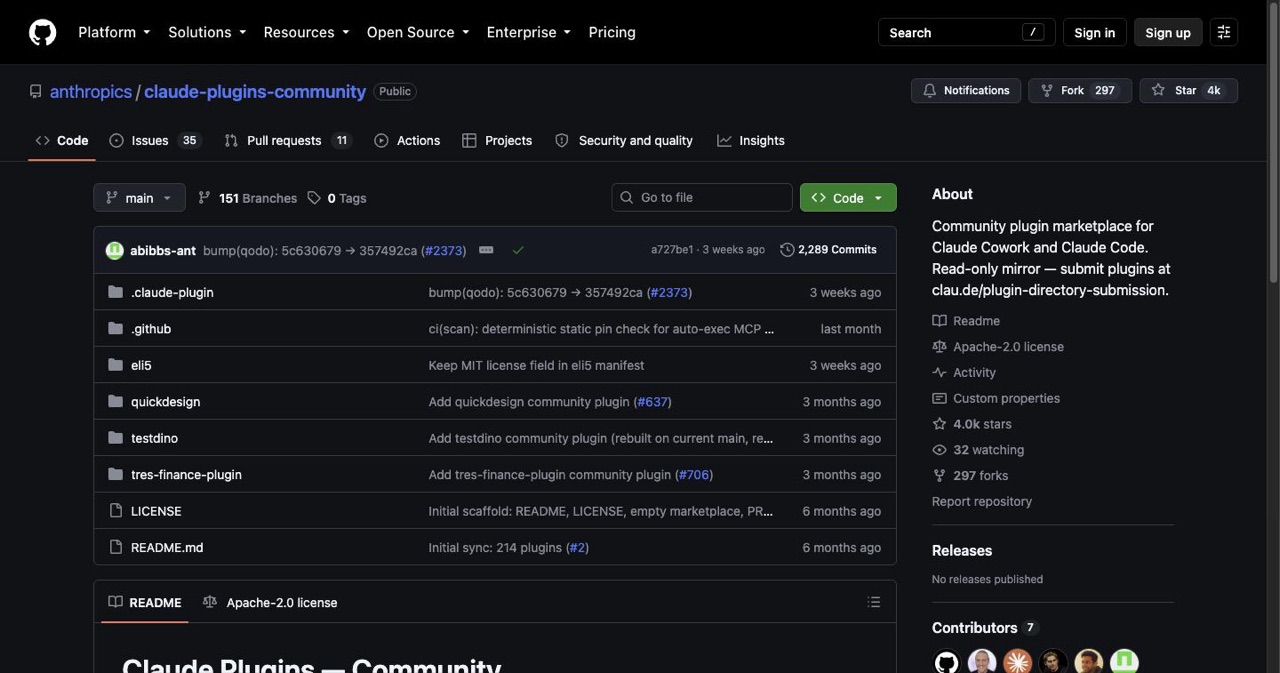Click the bell icon in Notifications
Image resolution: width=1280 pixels, height=673 pixels.
pyautogui.click(x=930, y=90)
